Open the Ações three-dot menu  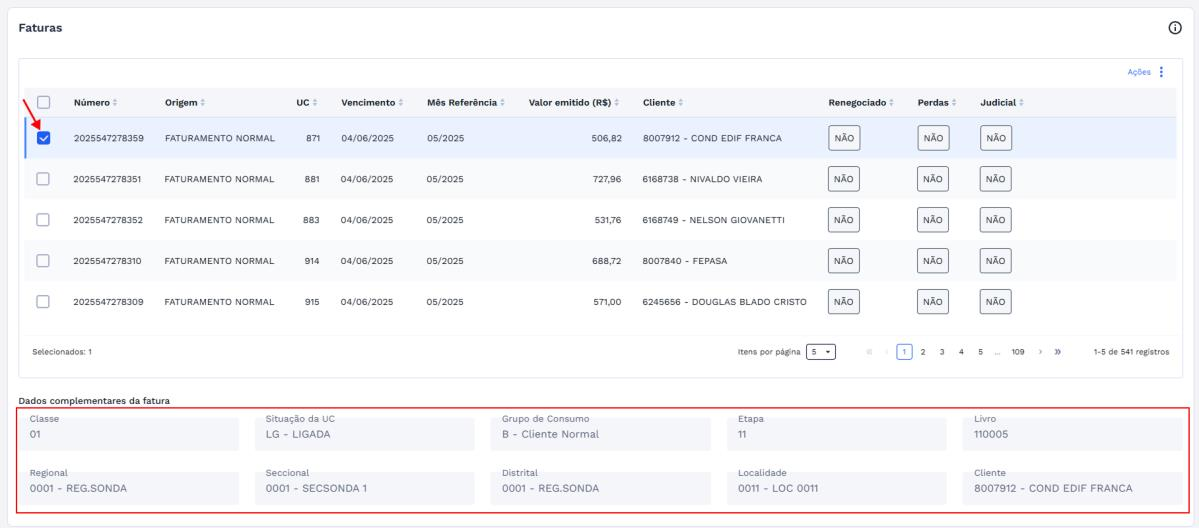(1161, 72)
